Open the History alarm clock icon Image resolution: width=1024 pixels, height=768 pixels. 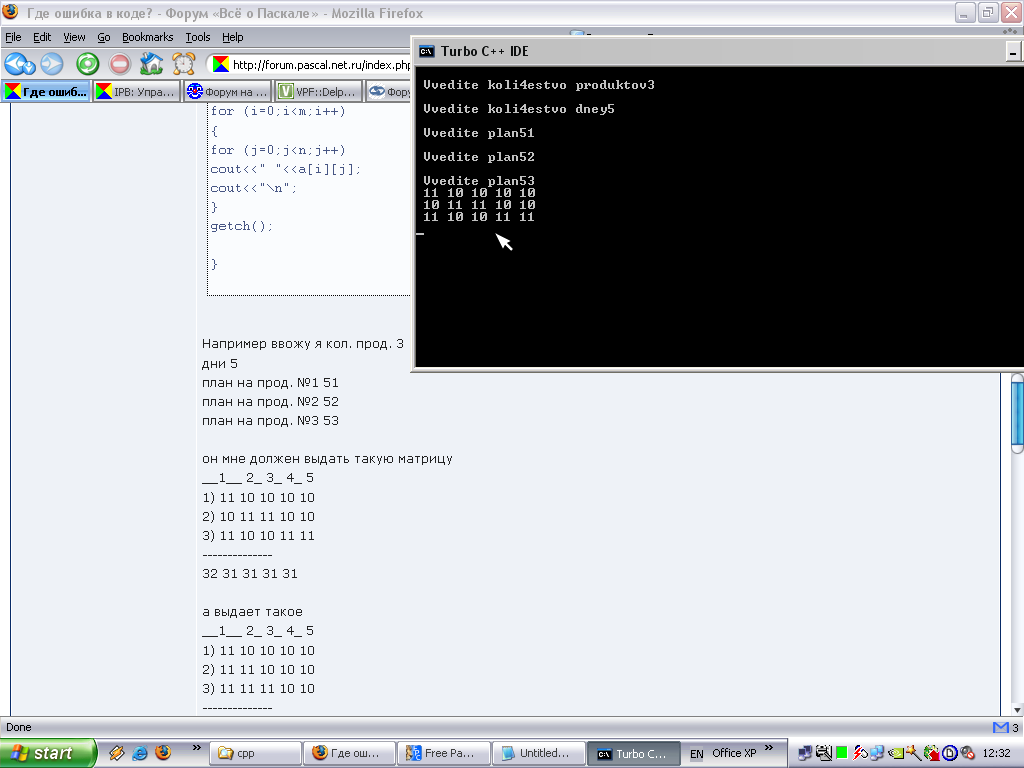pos(183,64)
